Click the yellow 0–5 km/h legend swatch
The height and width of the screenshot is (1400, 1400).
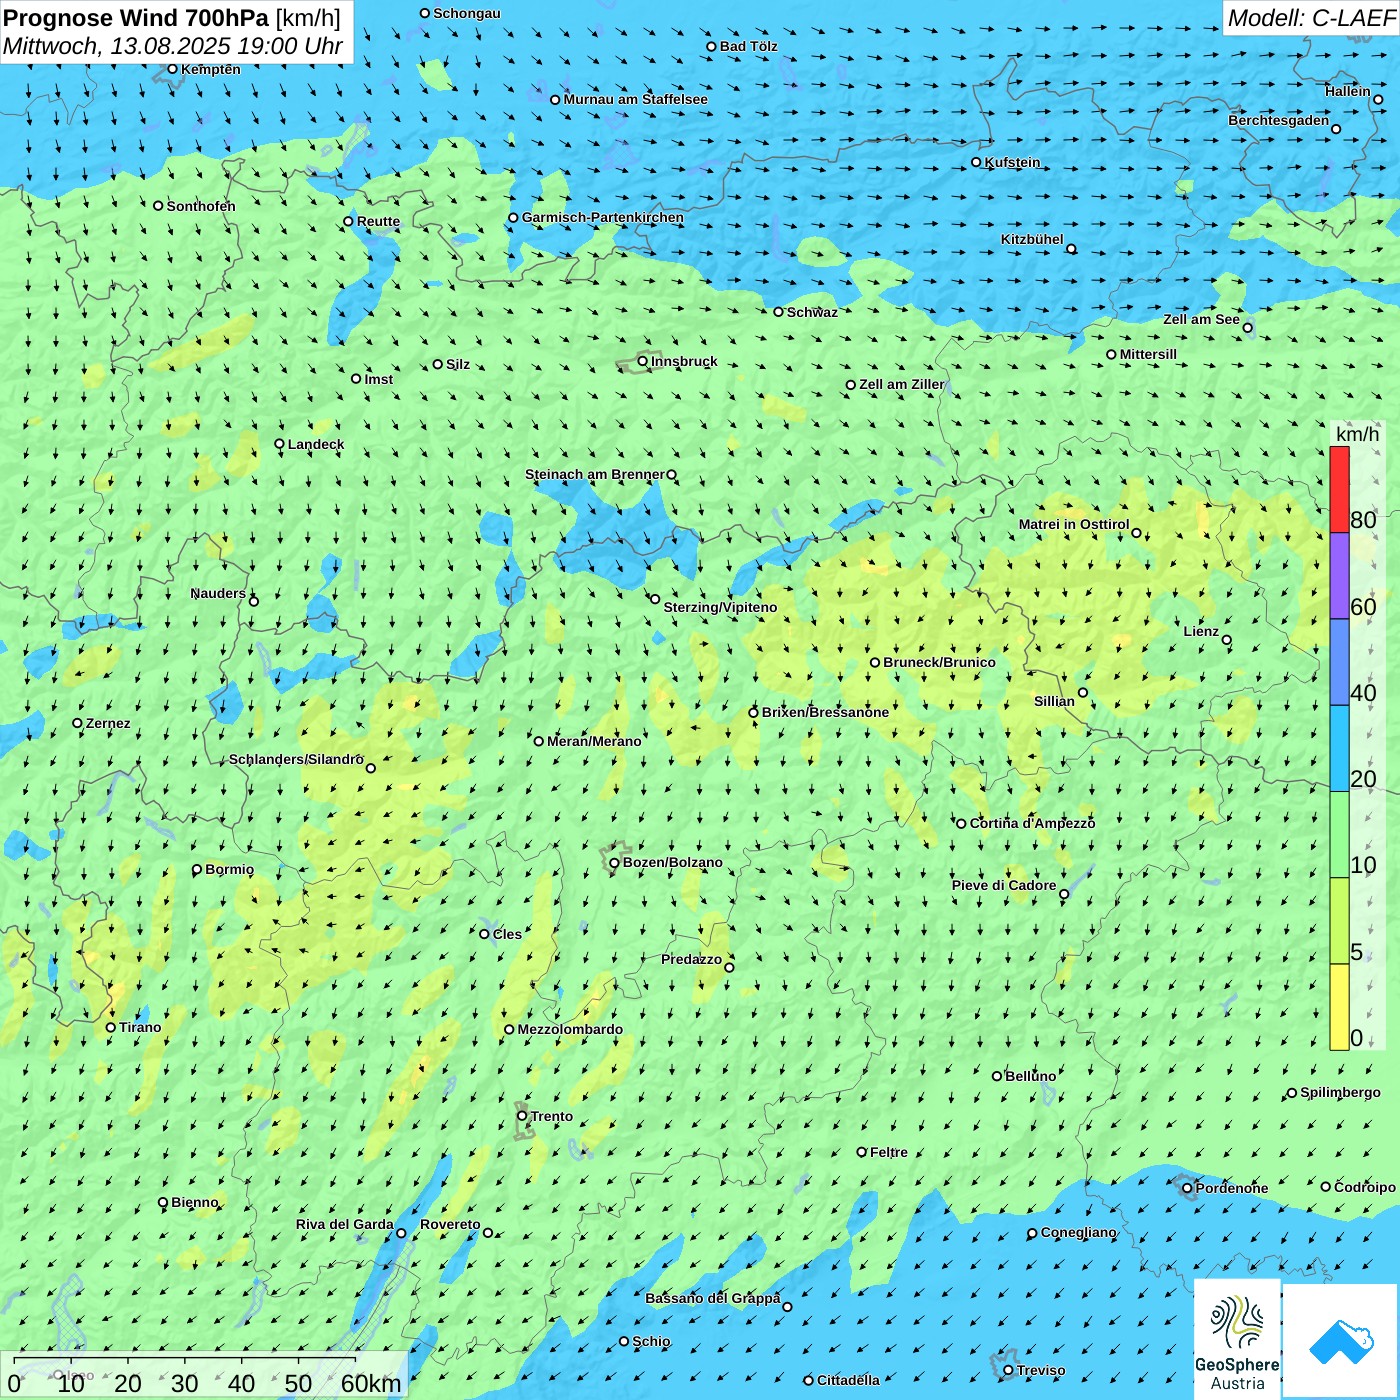click(1339, 1007)
